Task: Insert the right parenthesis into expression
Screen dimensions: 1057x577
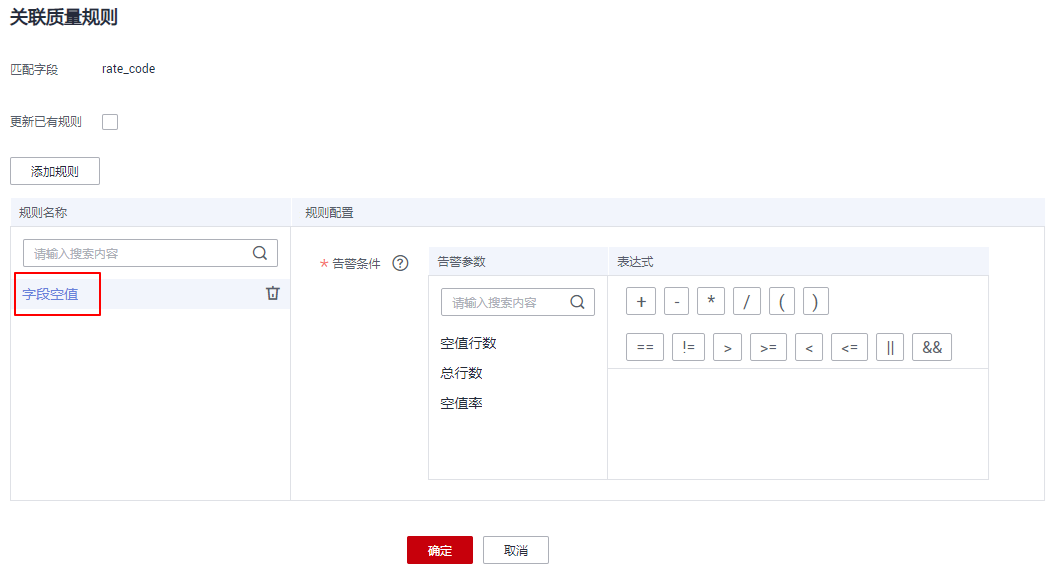Action: pos(816,301)
